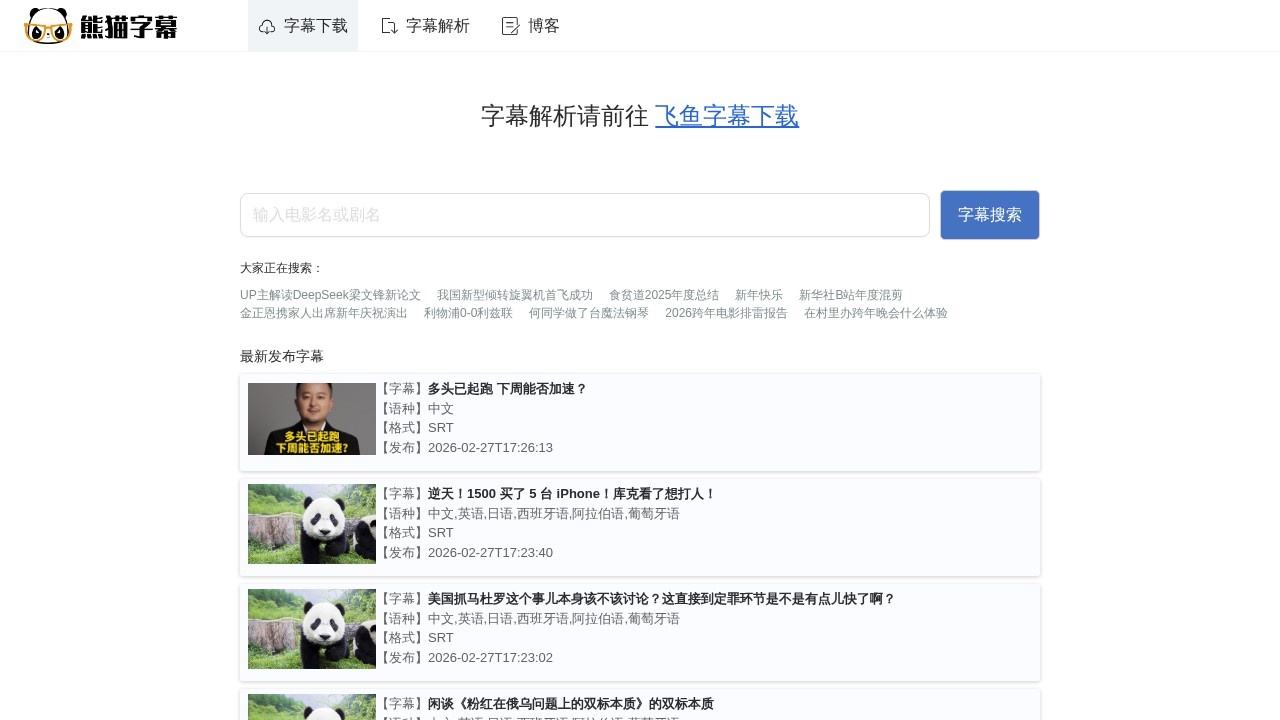1280x720 pixels.
Task: Click the blog notepad icon
Action: (x=511, y=26)
